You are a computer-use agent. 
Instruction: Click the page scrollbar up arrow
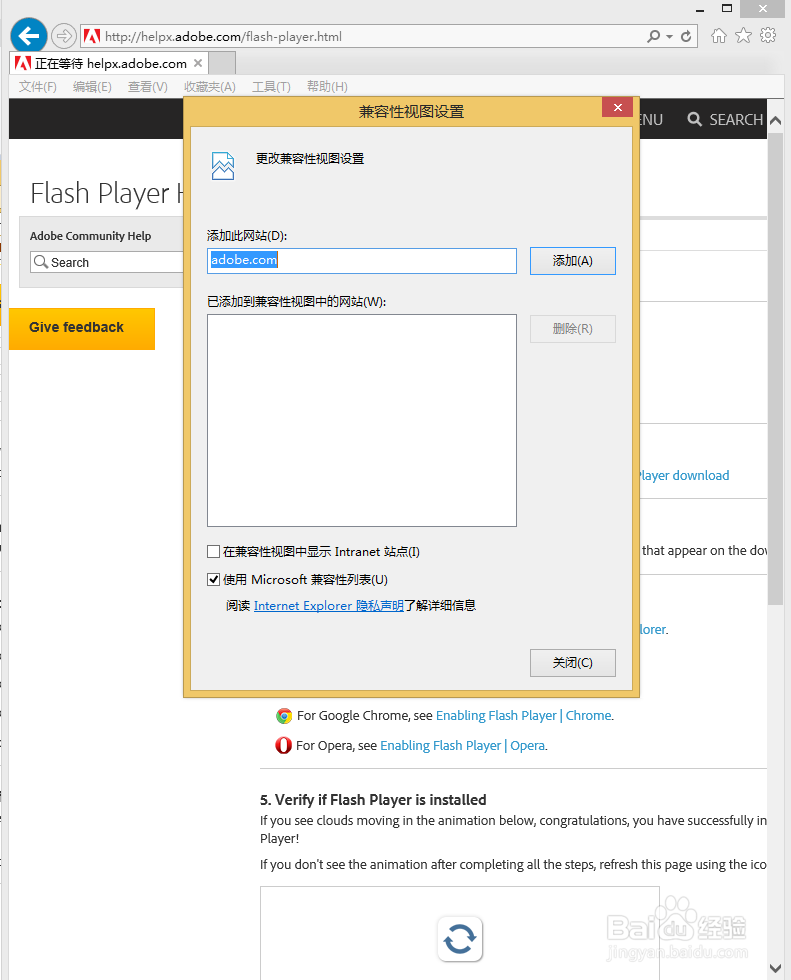(775, 121)
